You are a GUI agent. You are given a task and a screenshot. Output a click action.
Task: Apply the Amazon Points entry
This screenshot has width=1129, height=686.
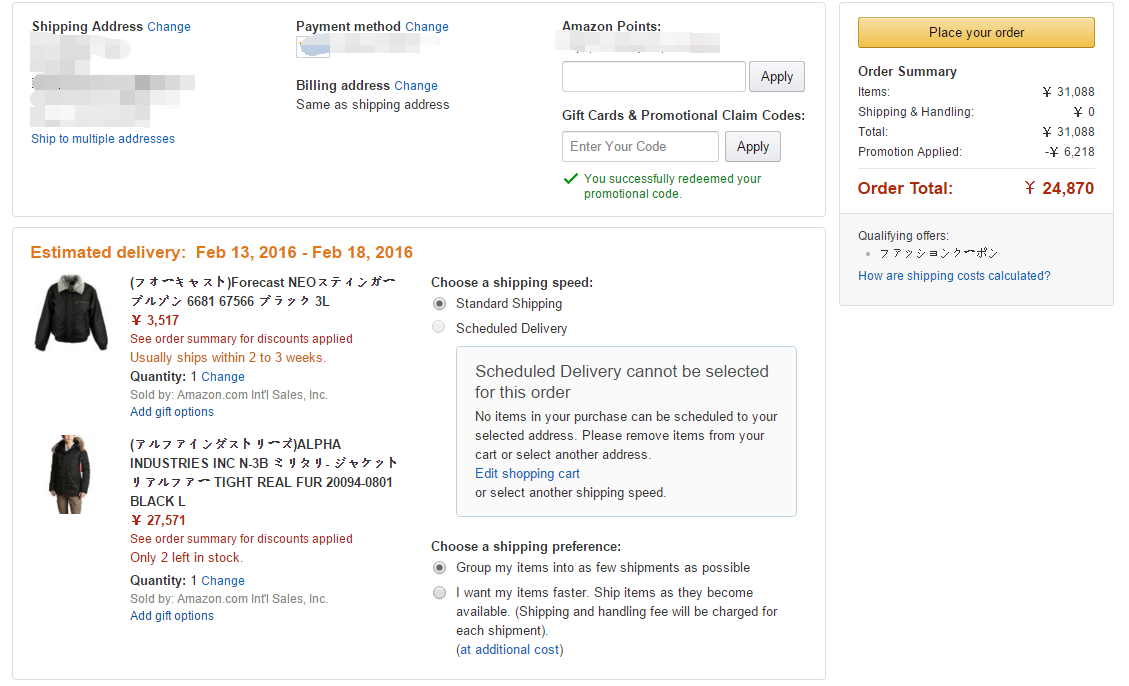tap(776, 76)
